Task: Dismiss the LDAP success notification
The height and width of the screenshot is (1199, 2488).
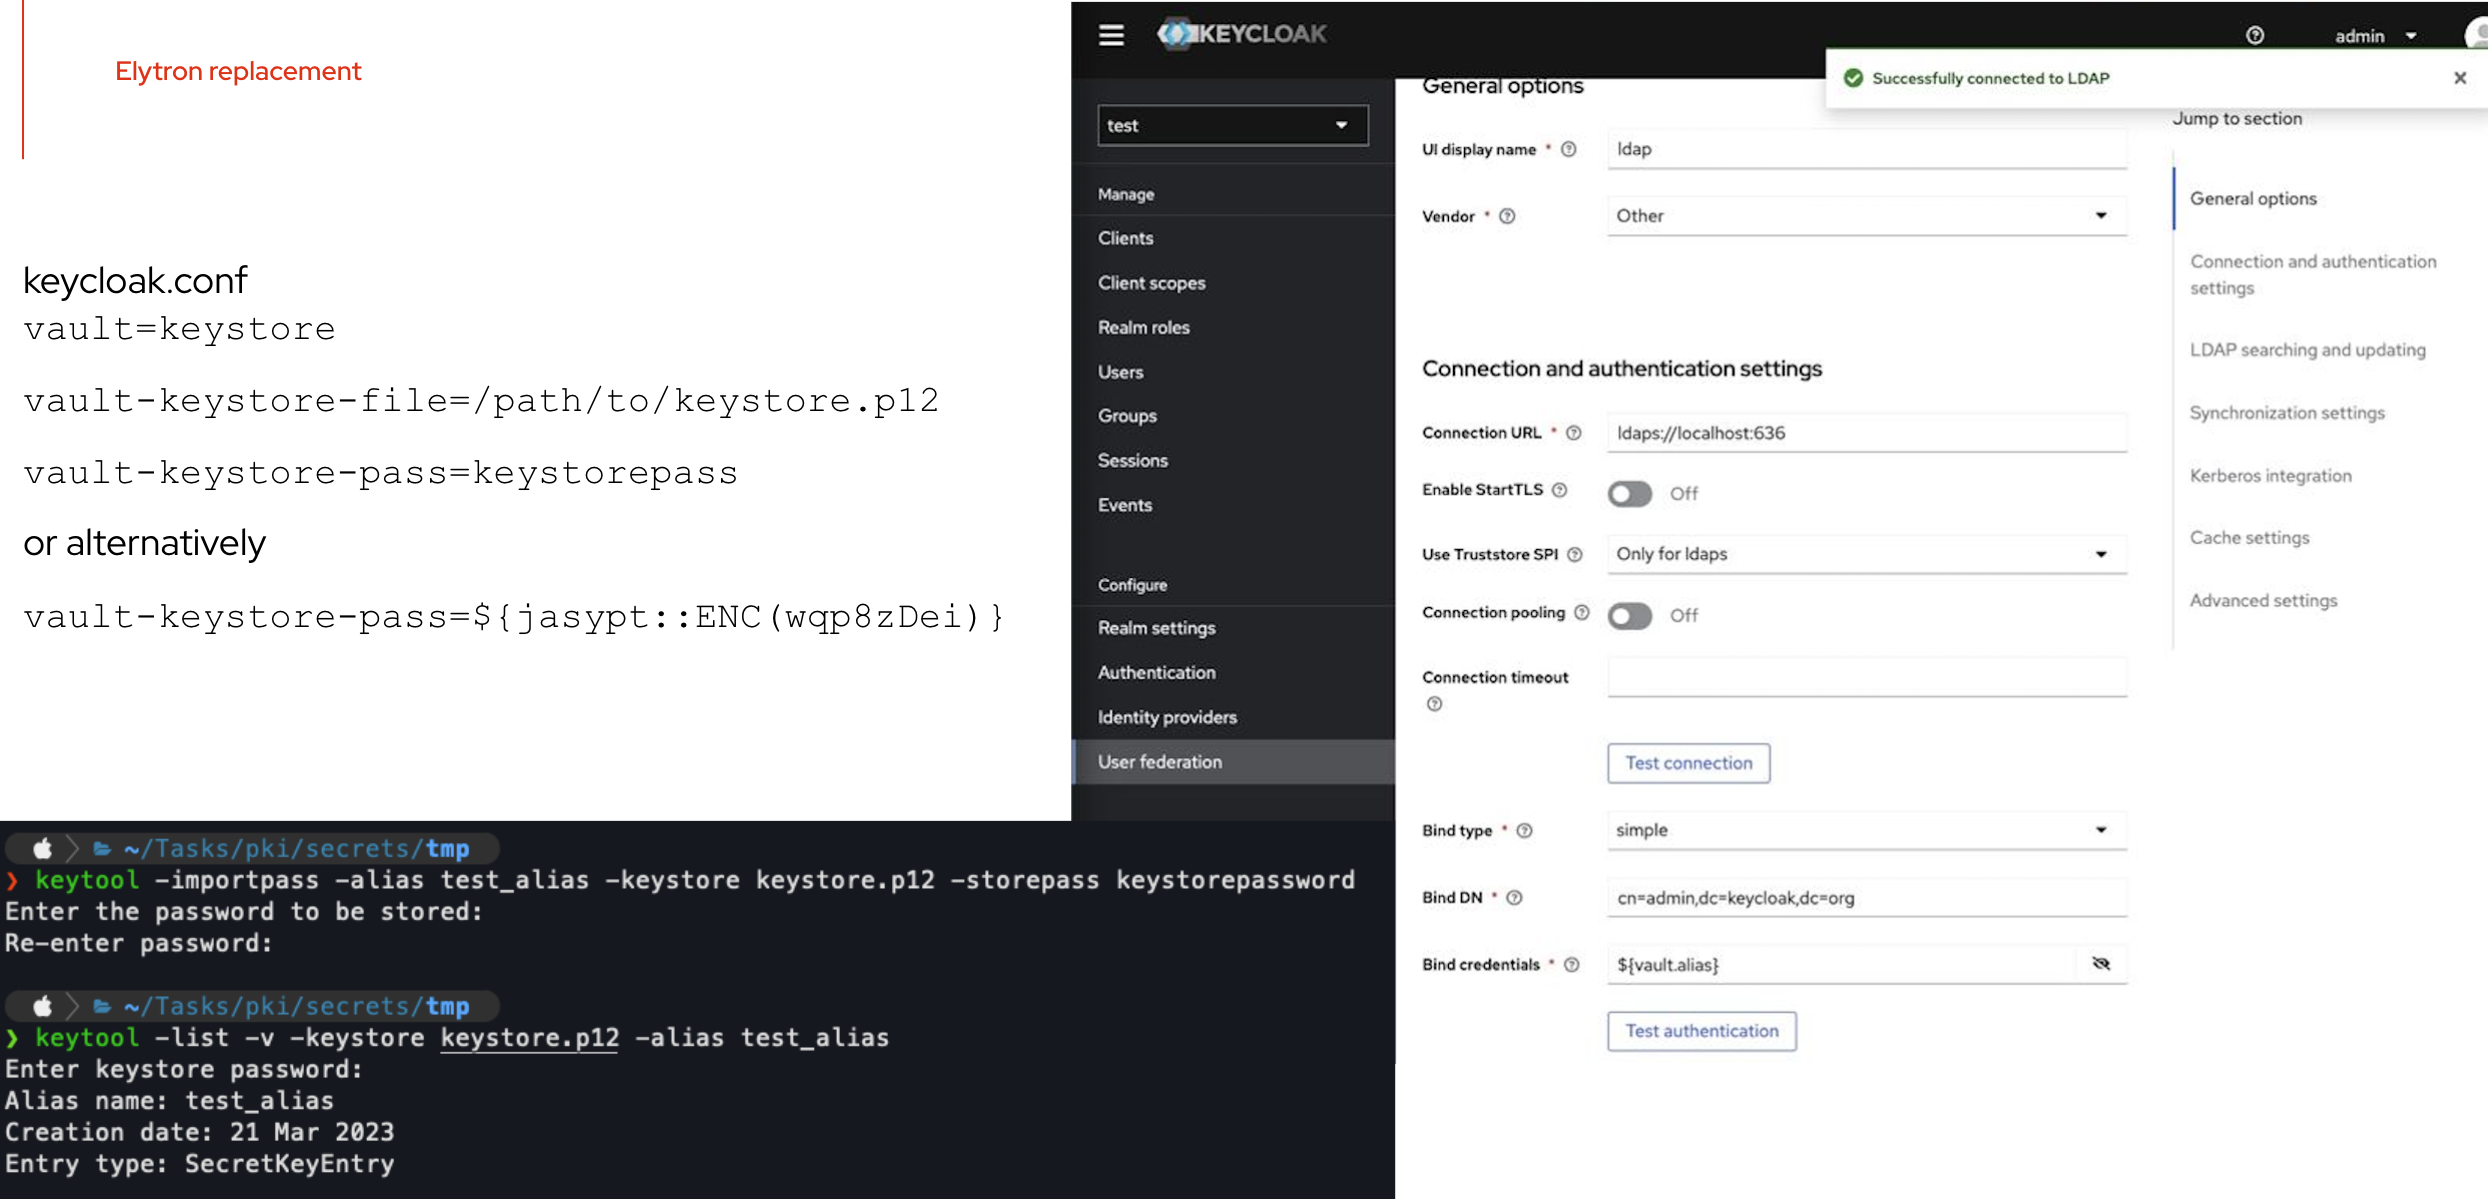Action: 2460,77
